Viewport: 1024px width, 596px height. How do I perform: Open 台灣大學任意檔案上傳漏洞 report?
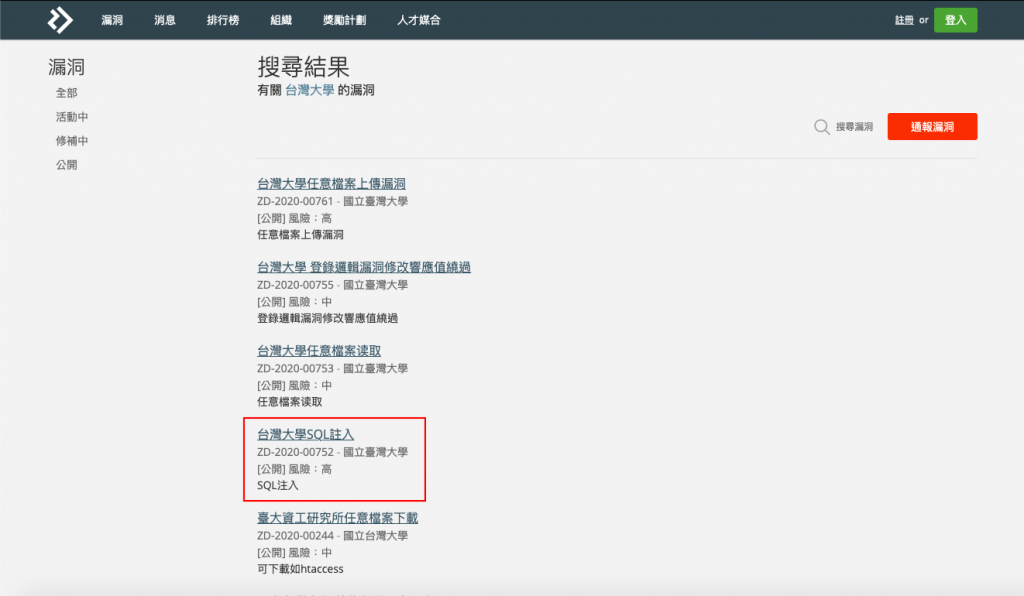click(x=331, y=184)
